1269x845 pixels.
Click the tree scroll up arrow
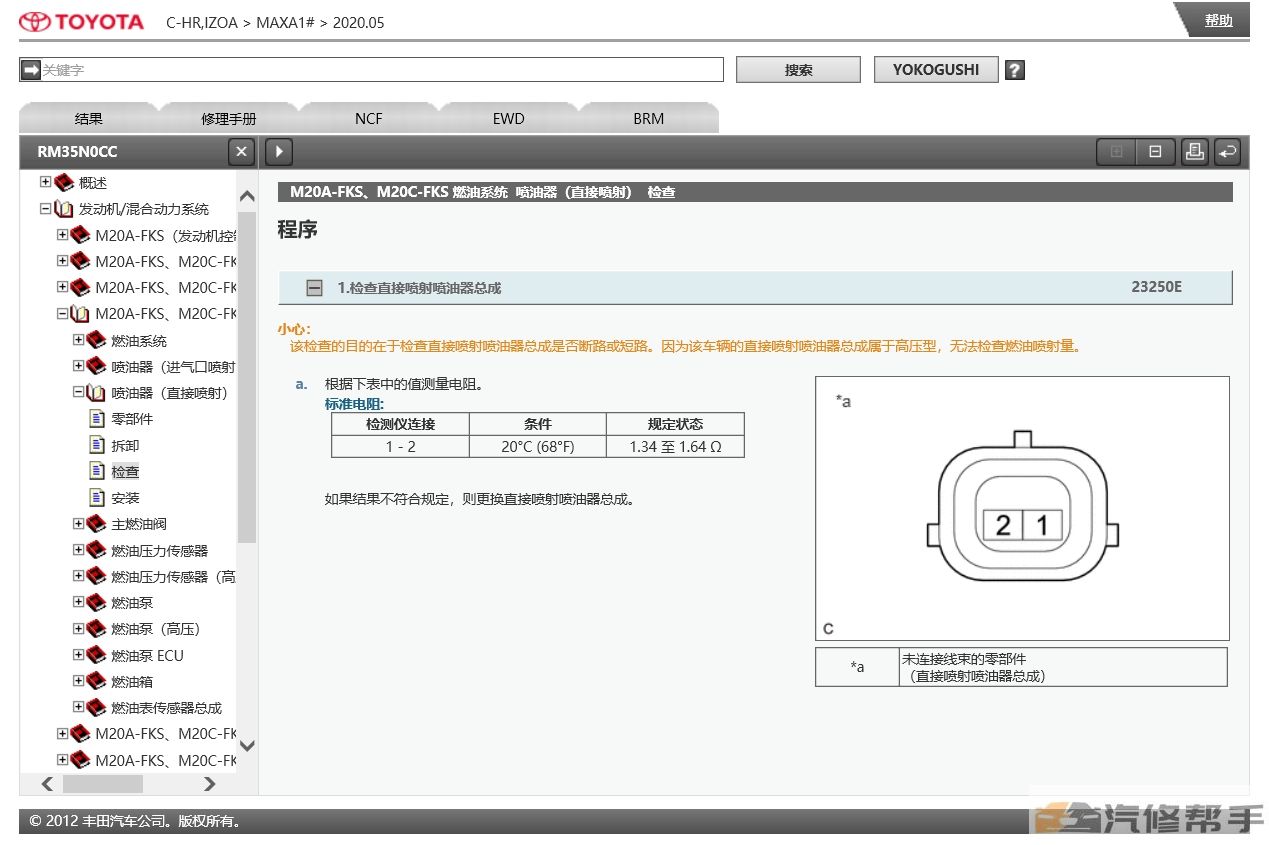(247, 196)
